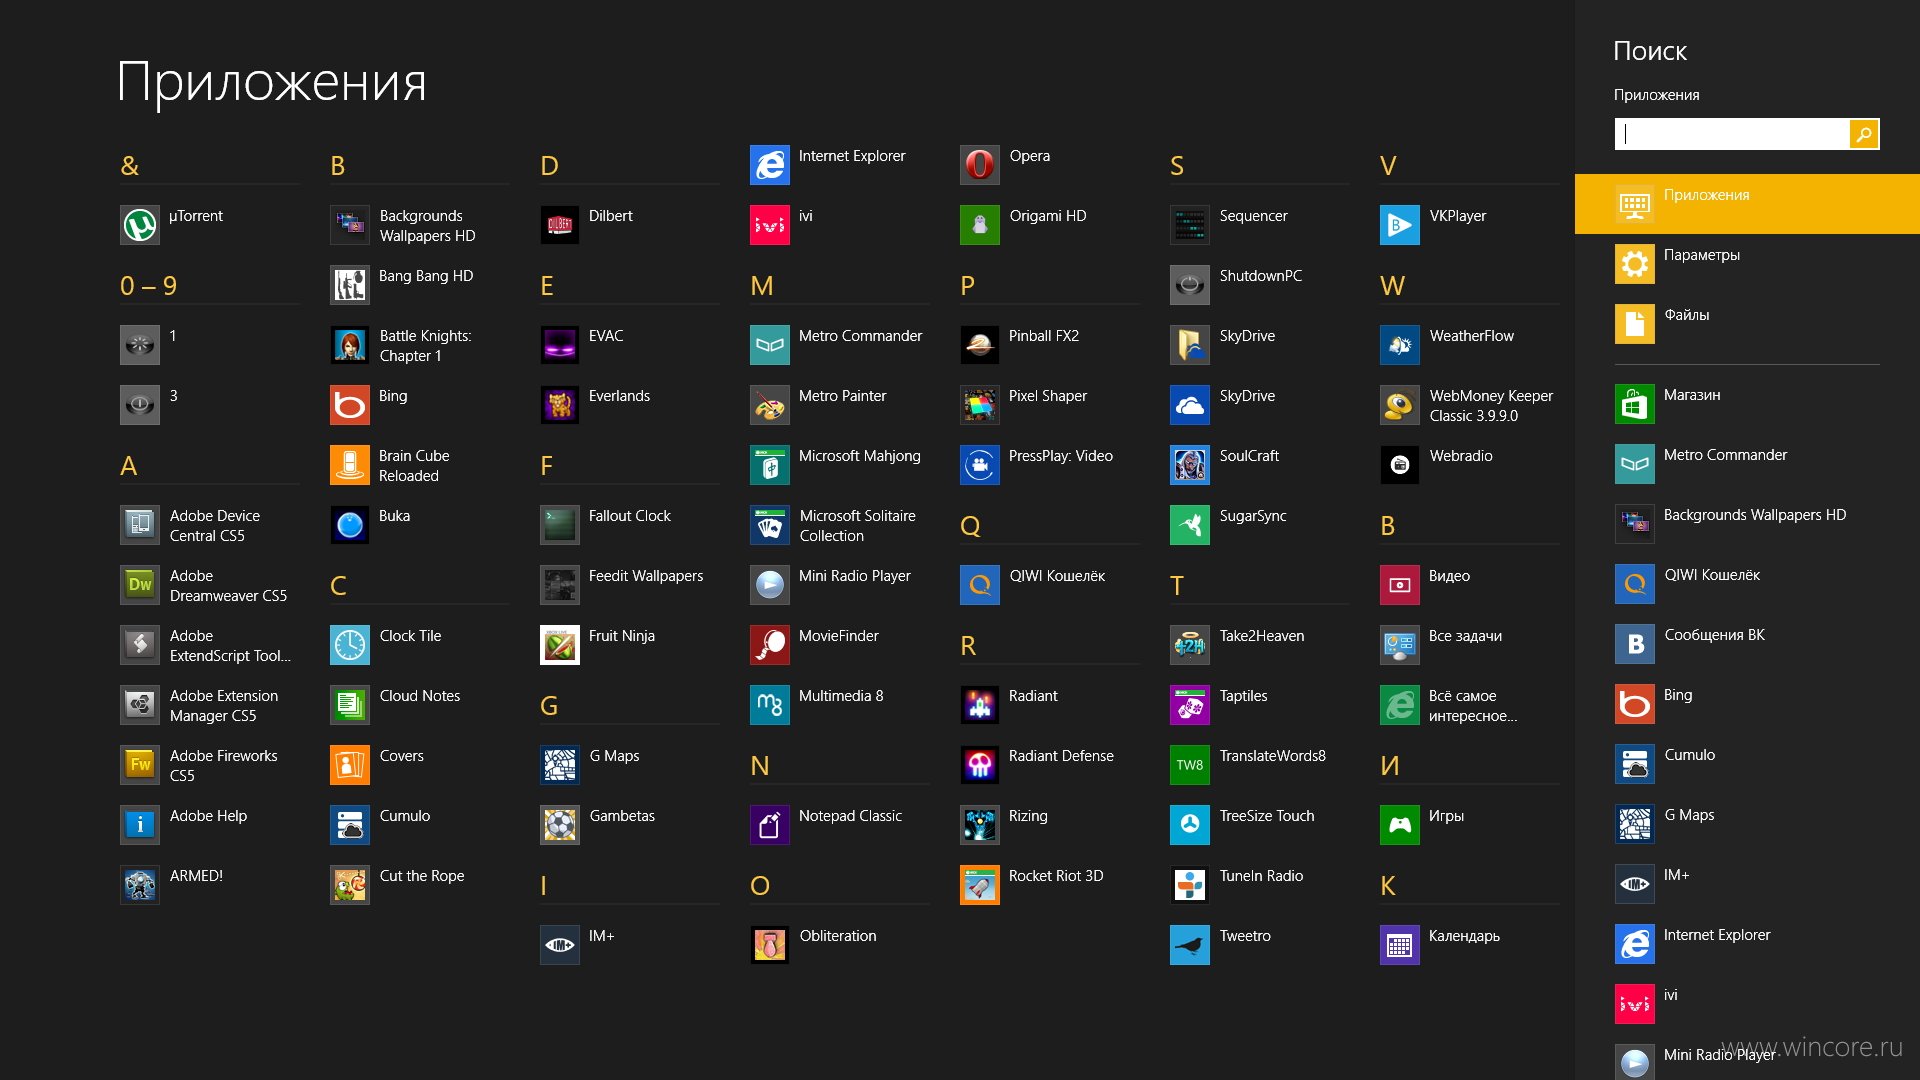Open the SugarSync label

coord(1252,516)
